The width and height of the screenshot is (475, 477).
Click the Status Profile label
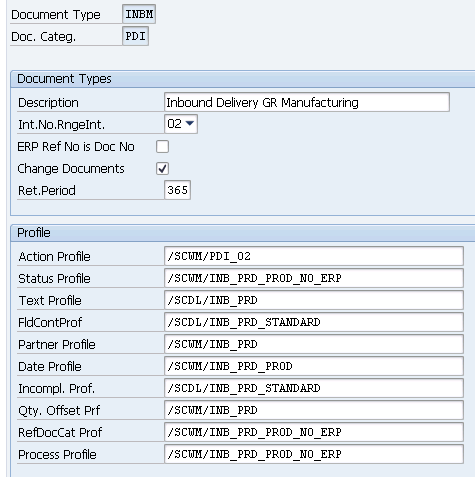click(54, 279)
